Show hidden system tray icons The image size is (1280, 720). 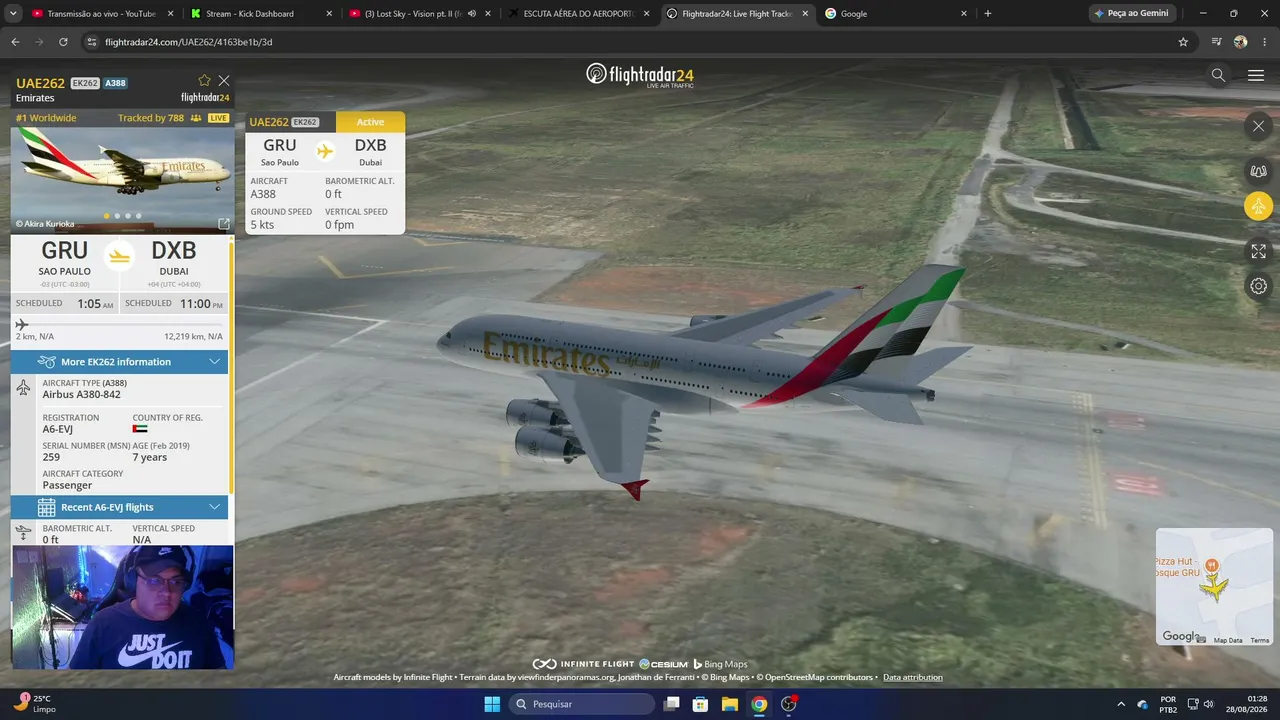(1120, 704)
